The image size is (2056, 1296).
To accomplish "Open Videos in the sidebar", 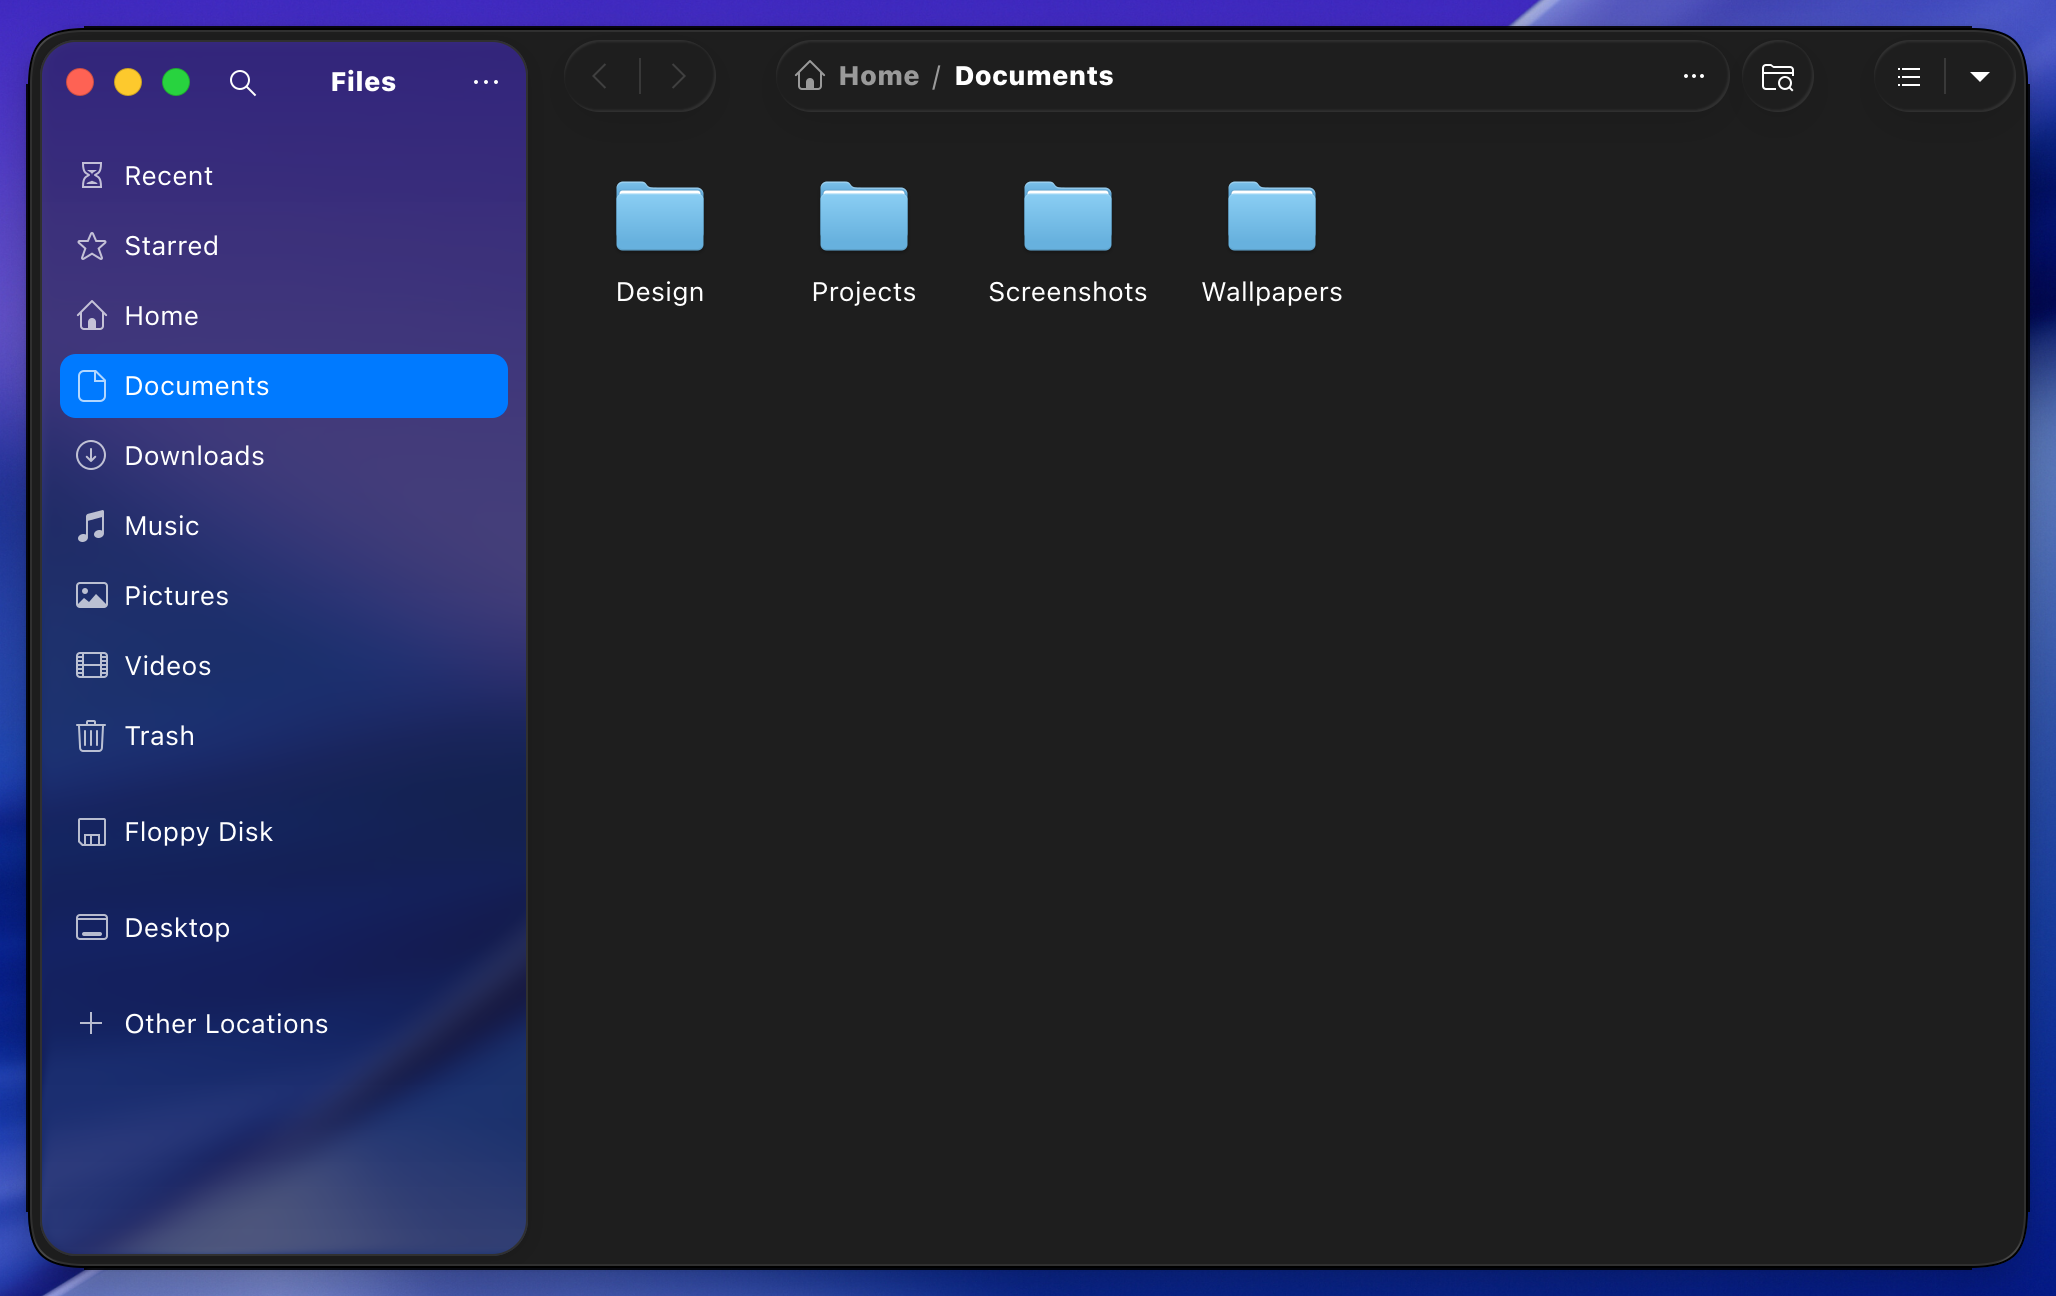I will click(284, 666).
